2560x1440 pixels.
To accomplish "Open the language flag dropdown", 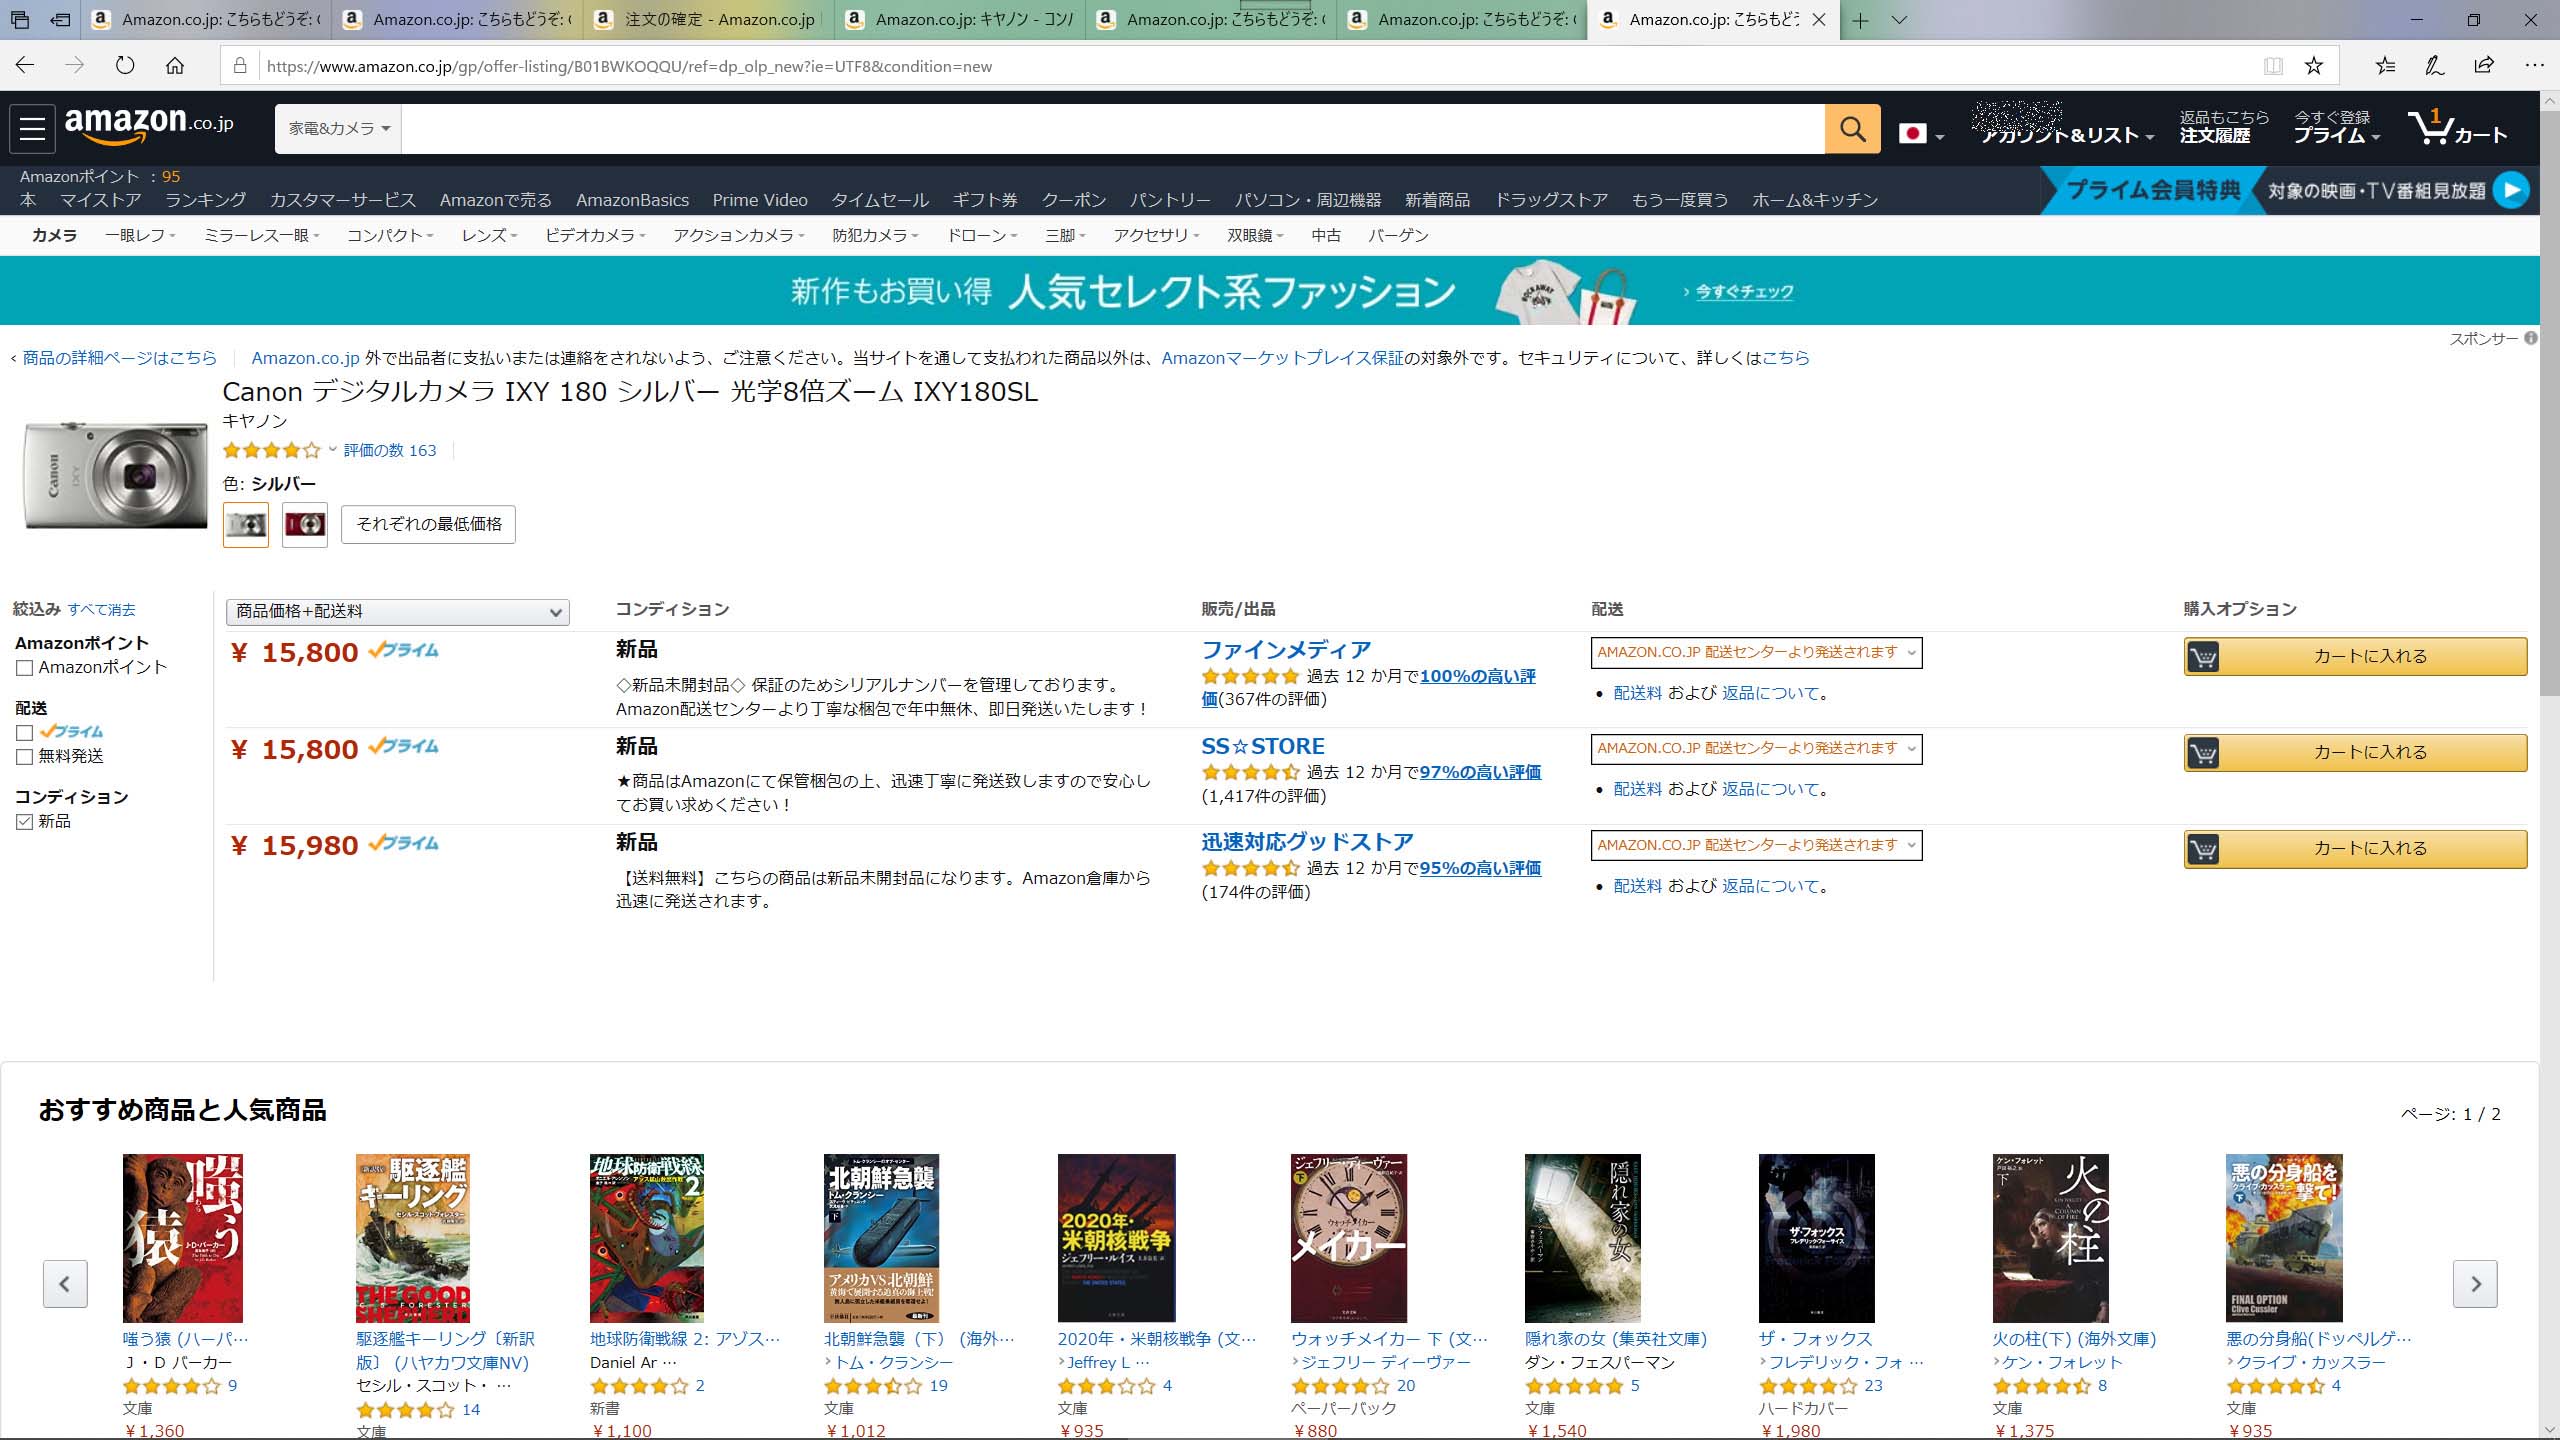I will 1920,134.
